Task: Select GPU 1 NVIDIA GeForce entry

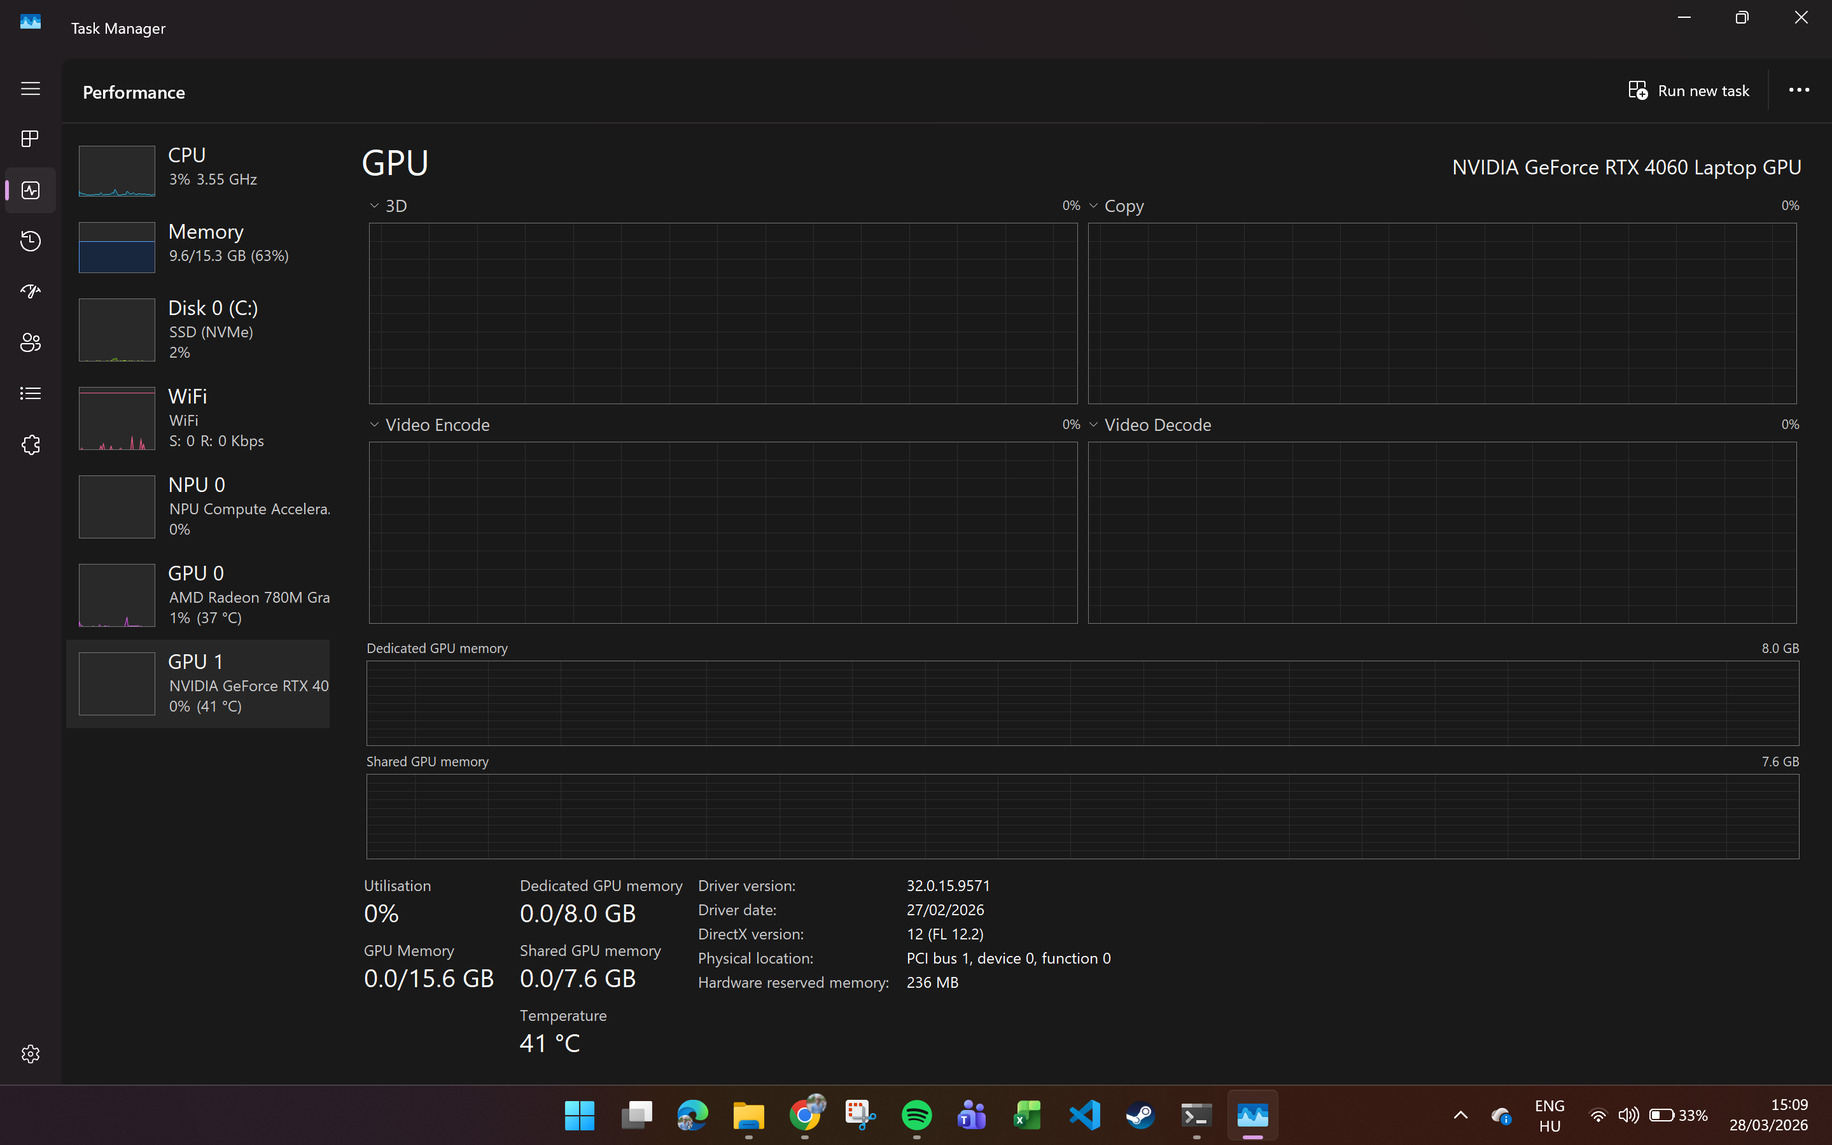Action: point(198,684)
